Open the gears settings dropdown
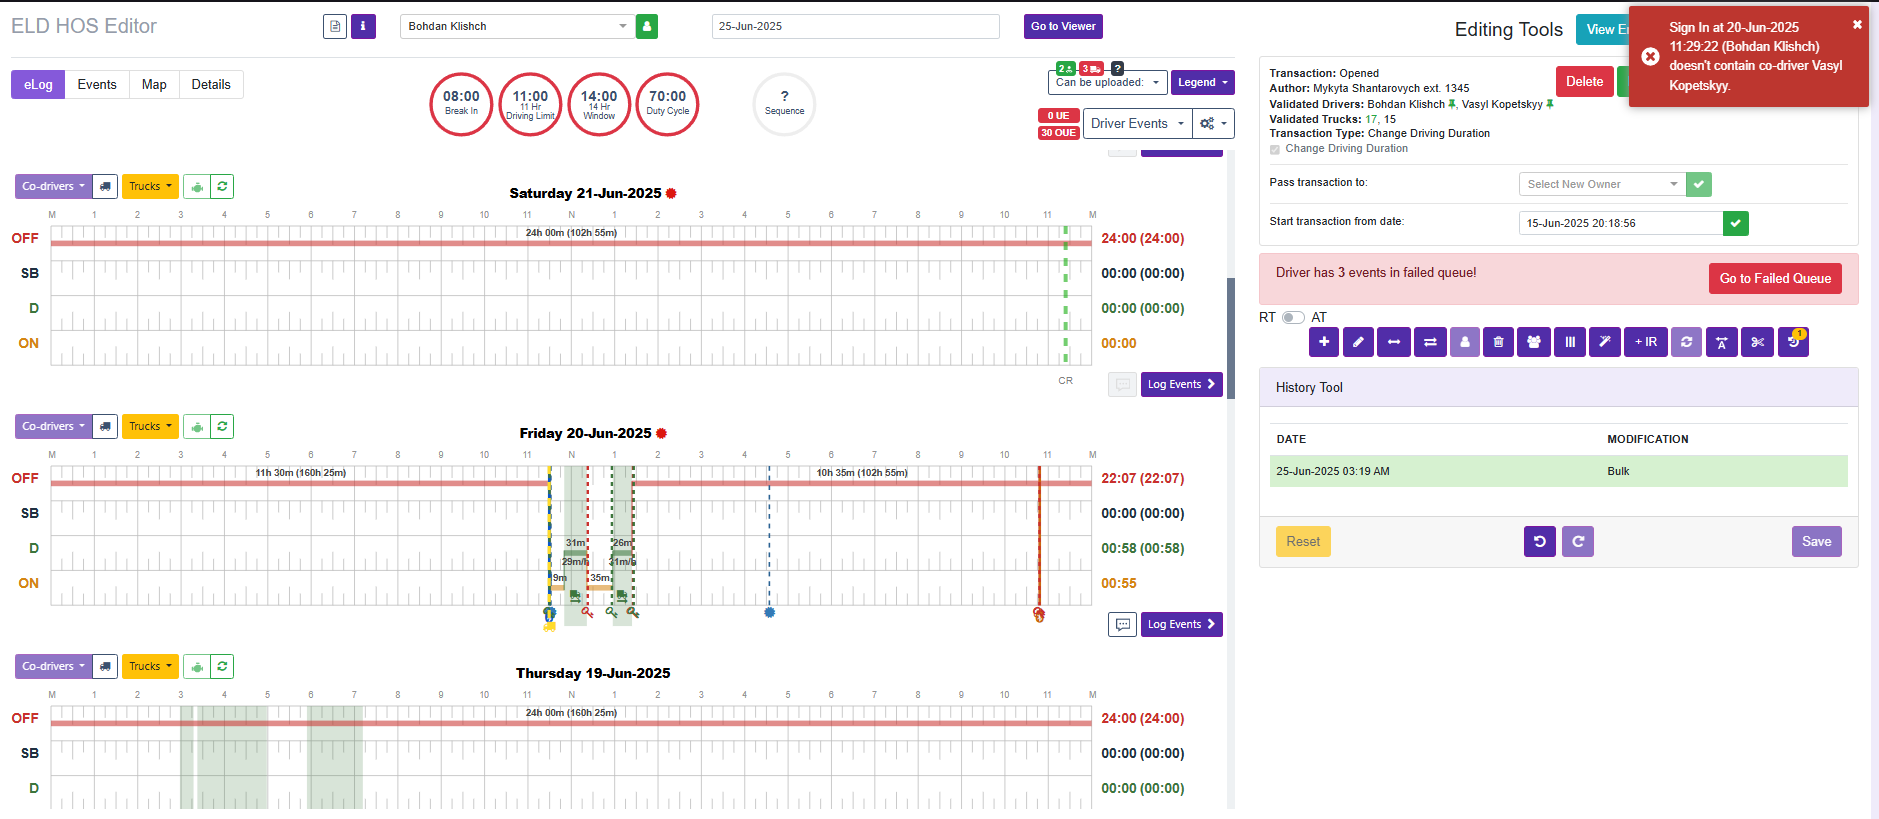Image resolution: width=1879 pixels, height=819 pixels. tap(1213, 124)
